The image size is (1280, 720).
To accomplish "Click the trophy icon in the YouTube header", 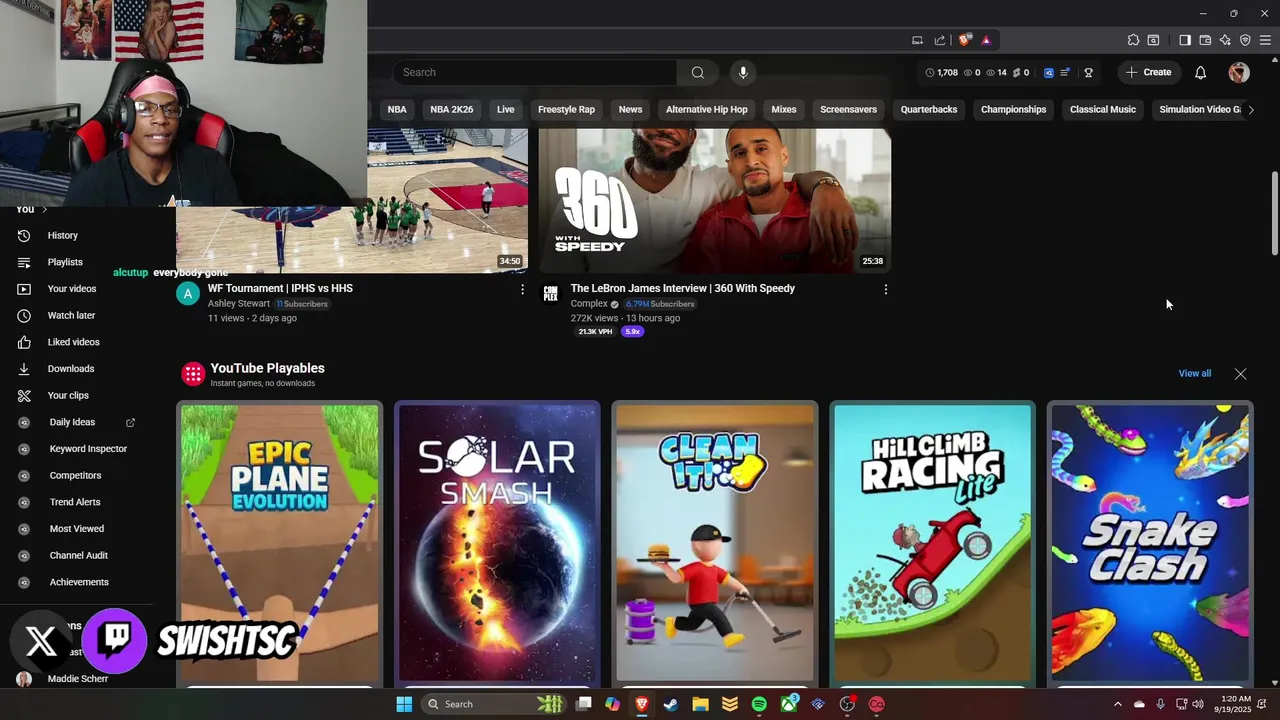I will point(1088,72).
